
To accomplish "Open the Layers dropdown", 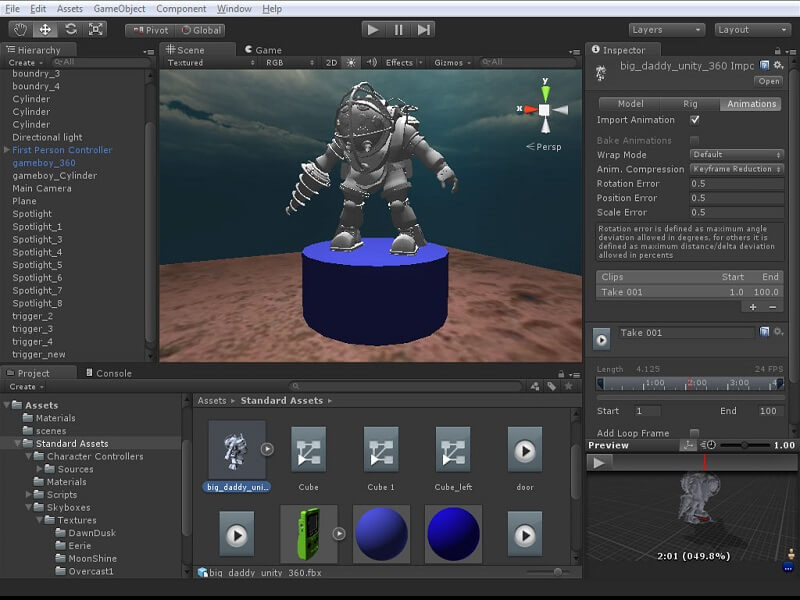I will pos(667,30).
